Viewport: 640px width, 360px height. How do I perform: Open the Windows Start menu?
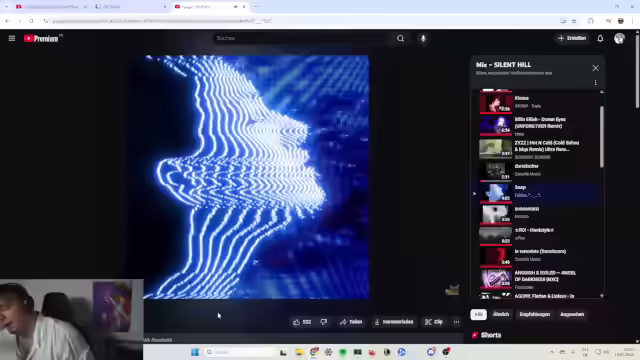[195, 352]
